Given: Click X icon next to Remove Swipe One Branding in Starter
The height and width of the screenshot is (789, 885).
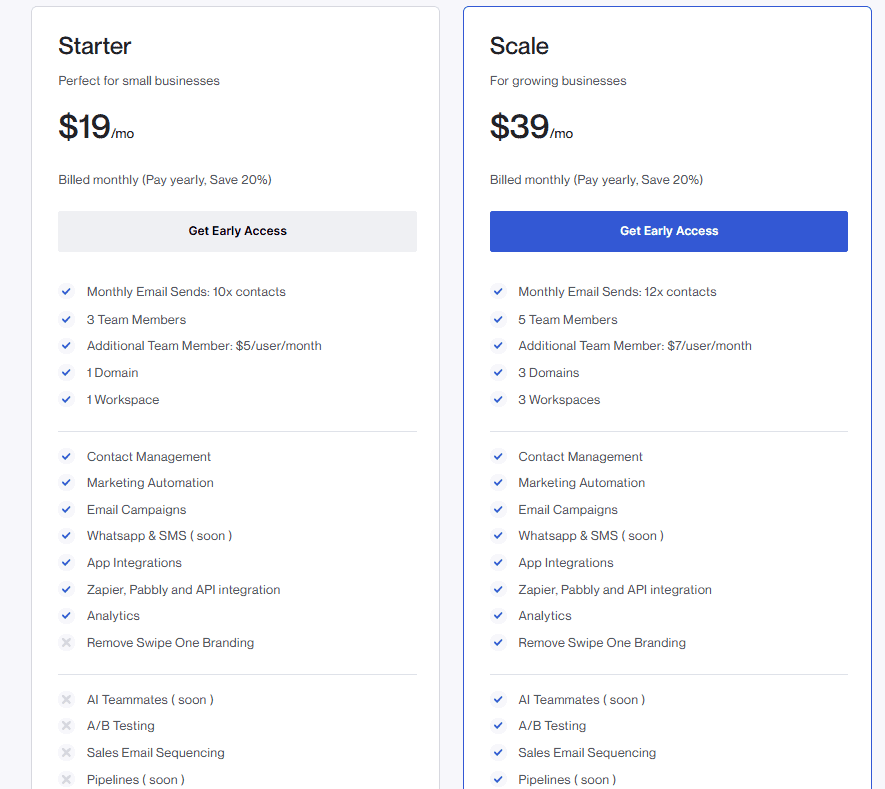Looking at the screenshot, I should (x=66, y=643).
